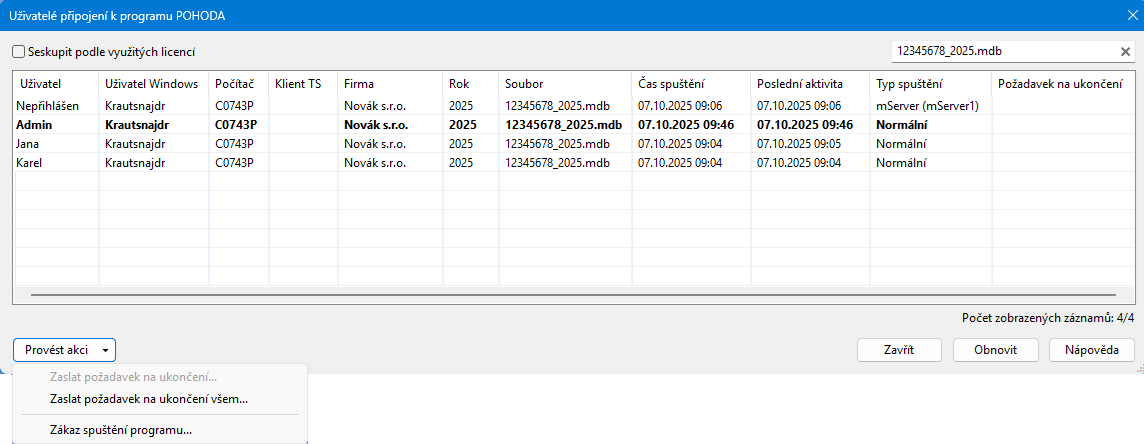The height and width of the screenshot is (444, 1144).
Task: Open the Provést akci dropdown arrow
Action: pyautogui.click(x=106, y=350)
